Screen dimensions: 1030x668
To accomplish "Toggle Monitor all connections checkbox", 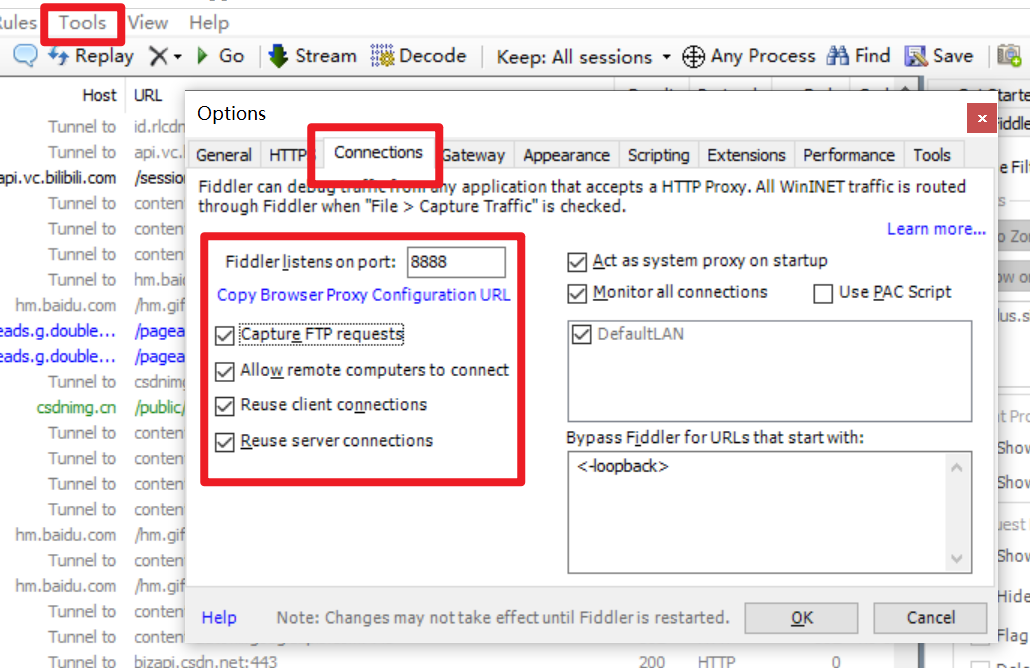I will coord(577,293).
